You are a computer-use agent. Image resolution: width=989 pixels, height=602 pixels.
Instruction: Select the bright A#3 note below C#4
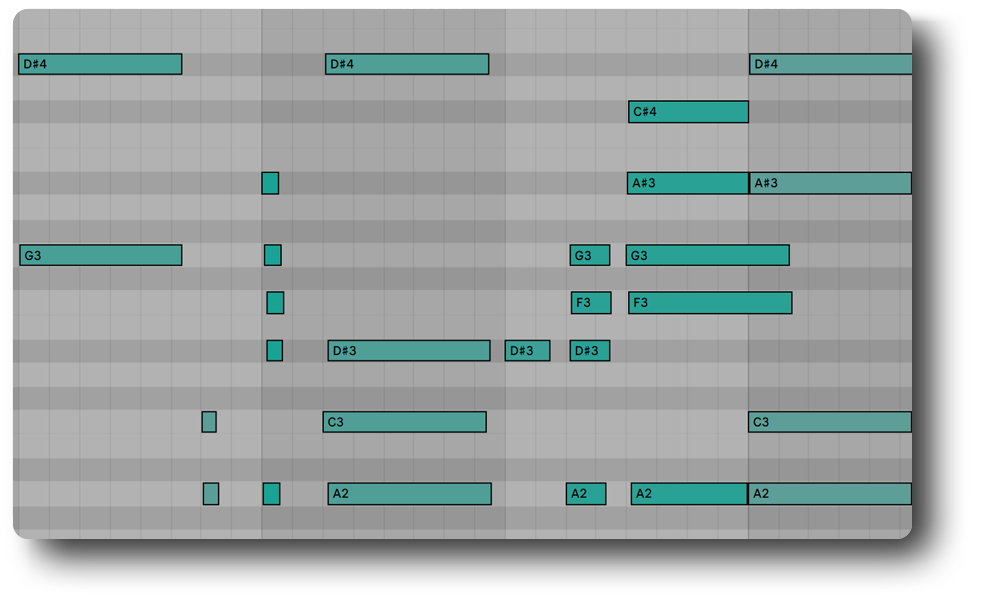[687, 183]
